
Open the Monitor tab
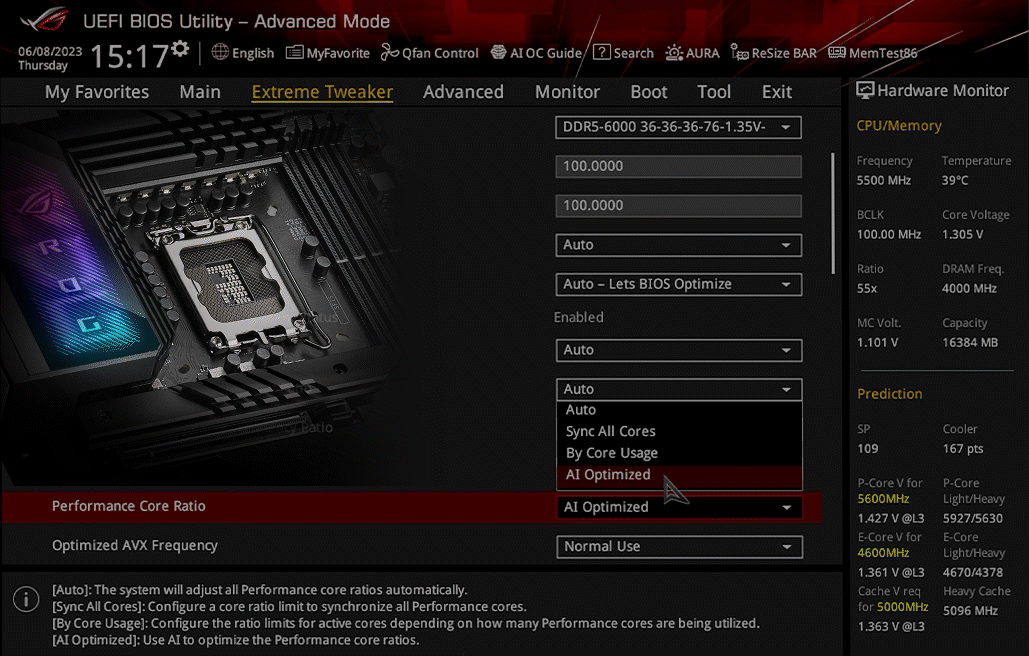[x=568, y=92]
